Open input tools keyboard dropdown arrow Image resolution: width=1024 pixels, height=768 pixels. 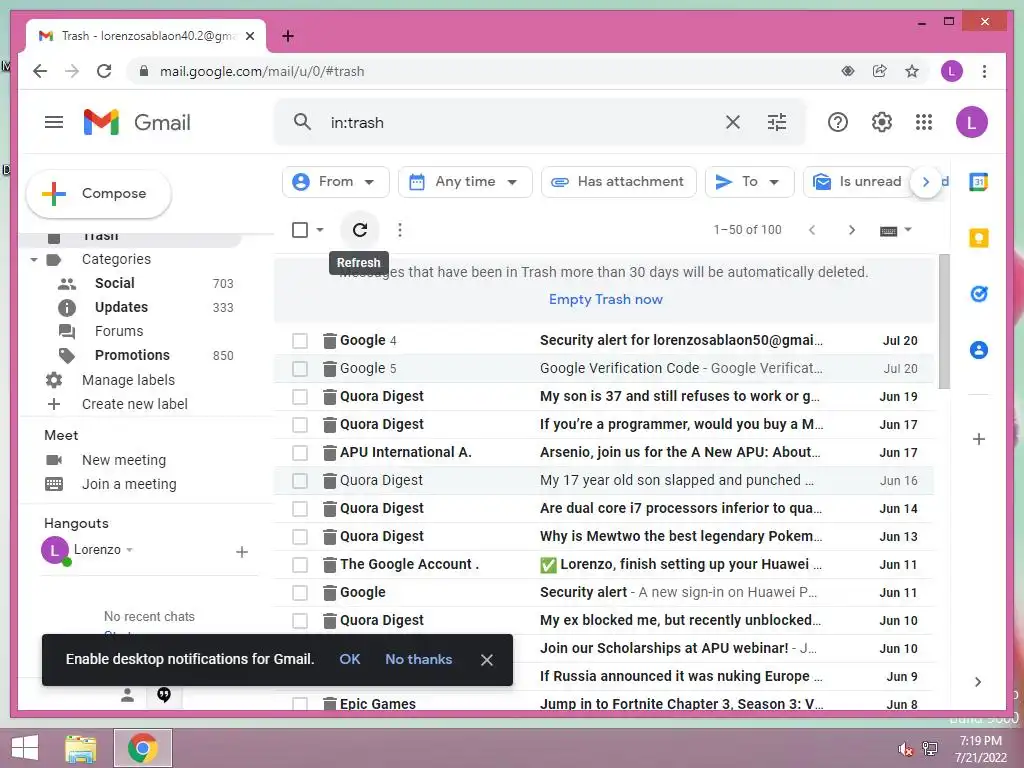point(908,230)
